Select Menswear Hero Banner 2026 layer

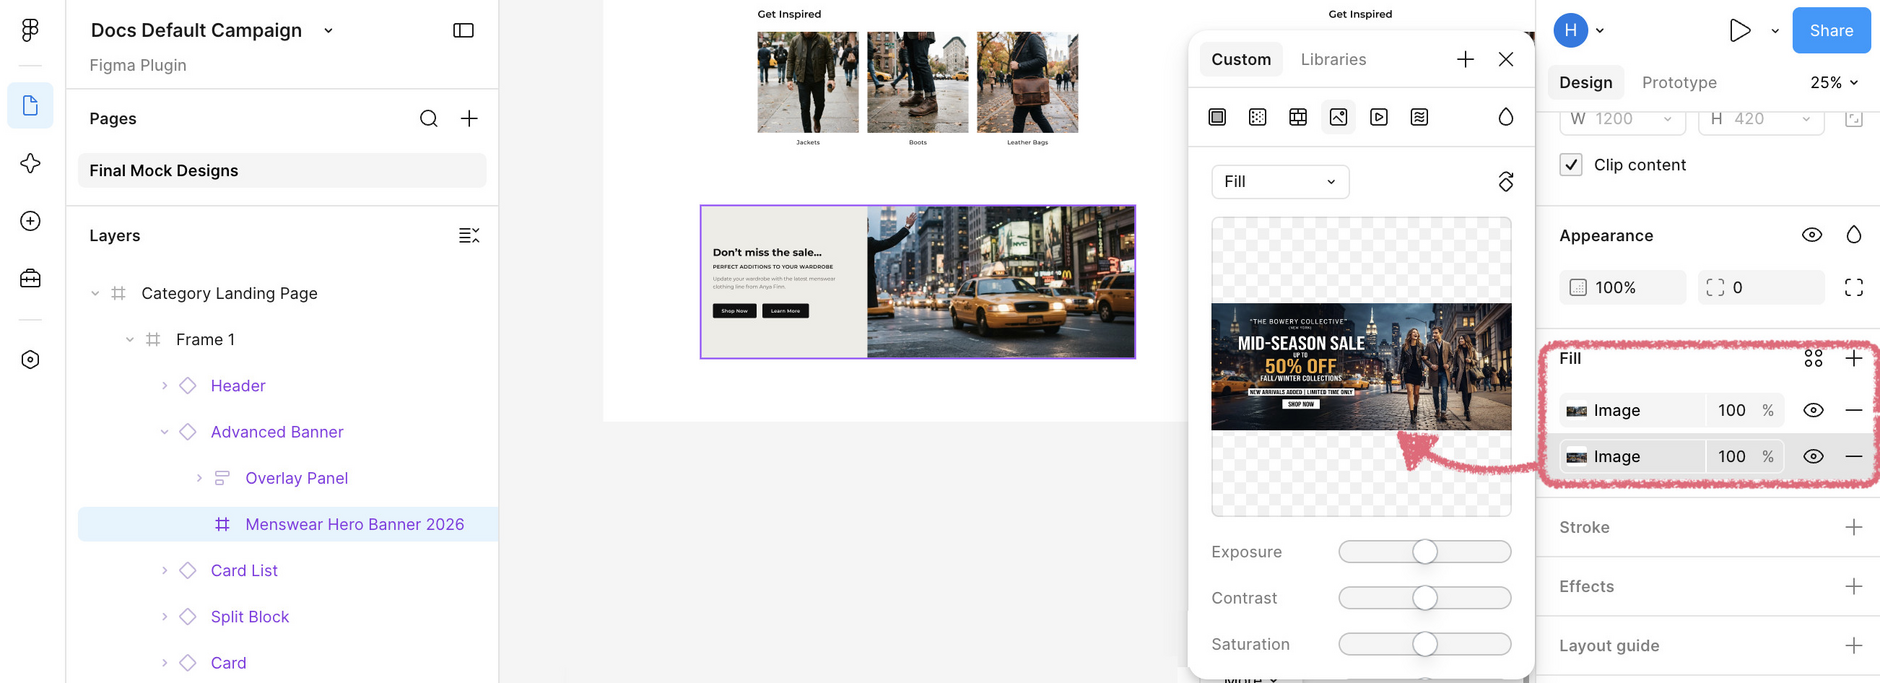[288, 524]
